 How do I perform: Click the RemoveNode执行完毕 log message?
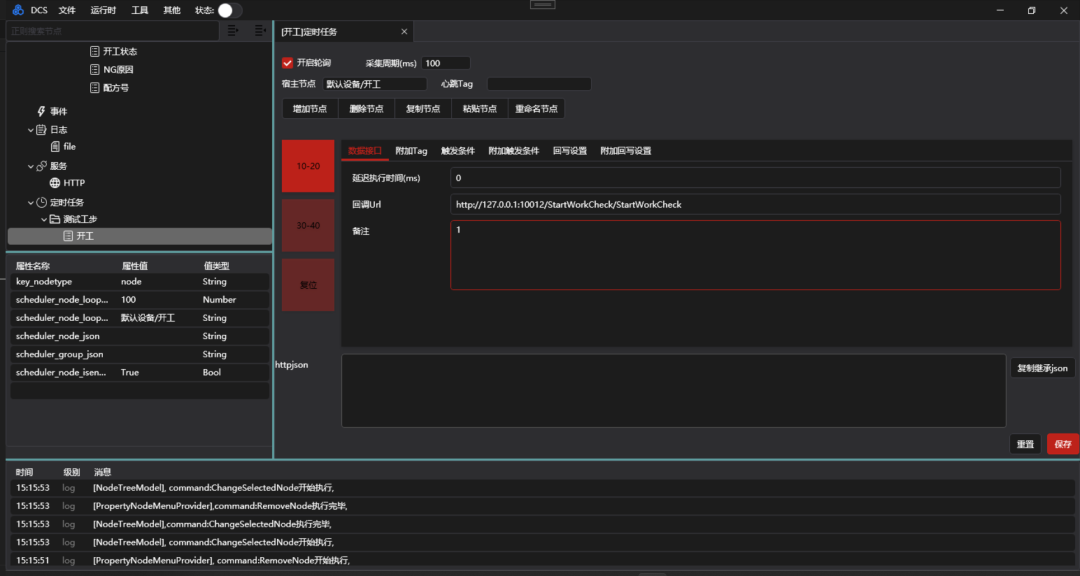[220, 506]
